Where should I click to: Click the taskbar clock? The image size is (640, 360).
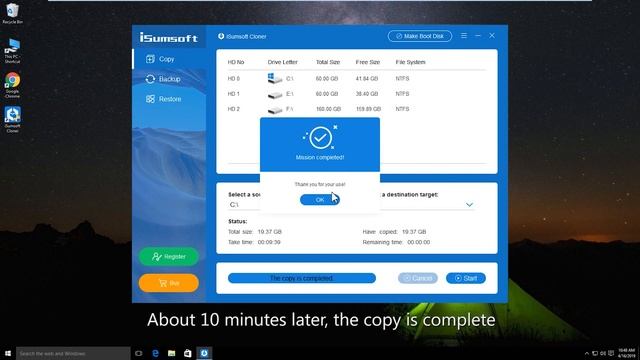[x=627, y=353]
